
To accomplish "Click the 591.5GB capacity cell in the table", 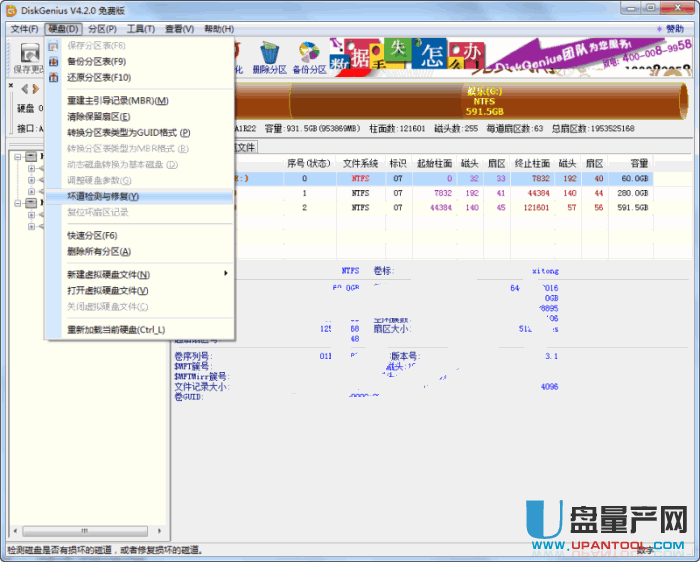I will pos(633,208).
